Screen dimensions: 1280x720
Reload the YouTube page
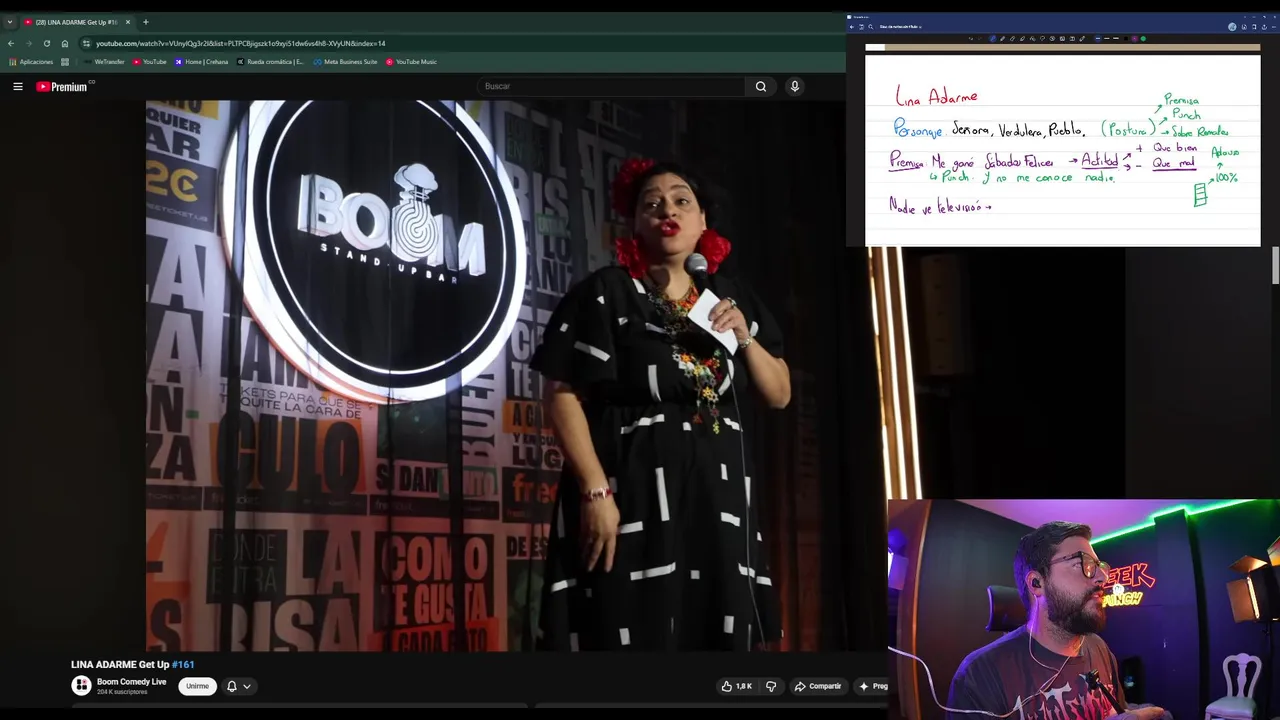[x=47, y=43]
